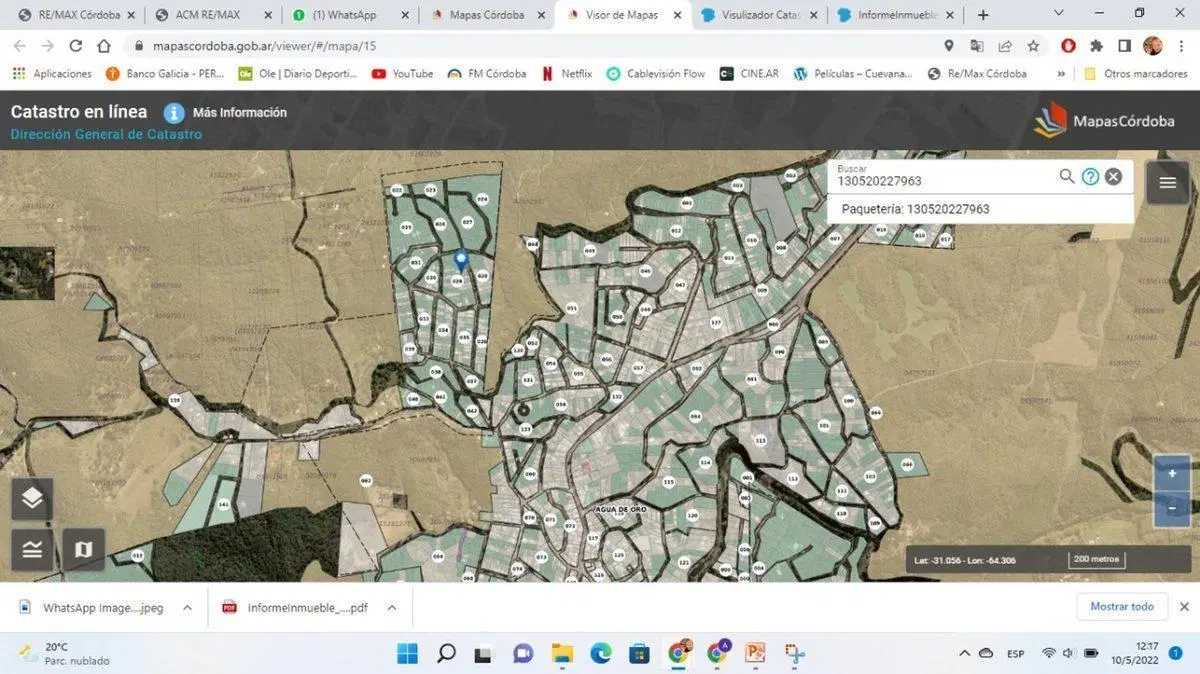Expand options for InformeInmueble pdf download
The height and width of the screenshot is (674, 1200).
click(x=392, y=607)
